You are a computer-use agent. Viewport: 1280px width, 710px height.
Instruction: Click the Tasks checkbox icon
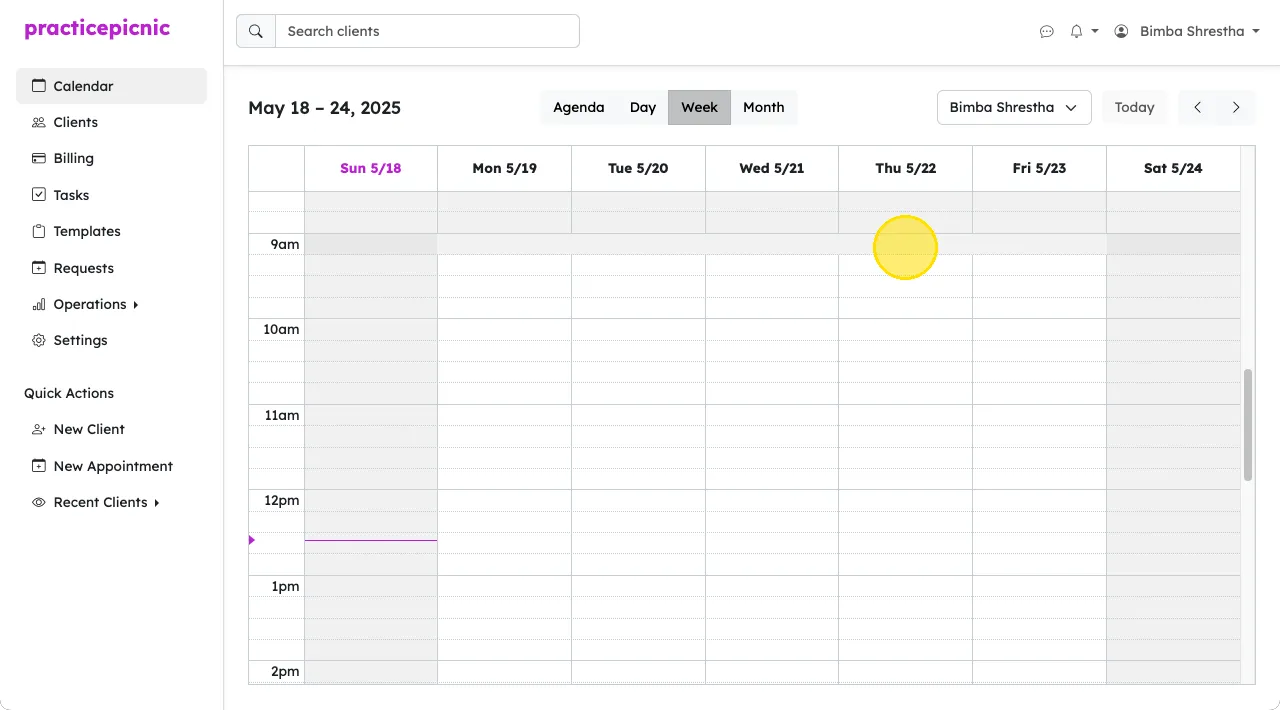[39, 195]
